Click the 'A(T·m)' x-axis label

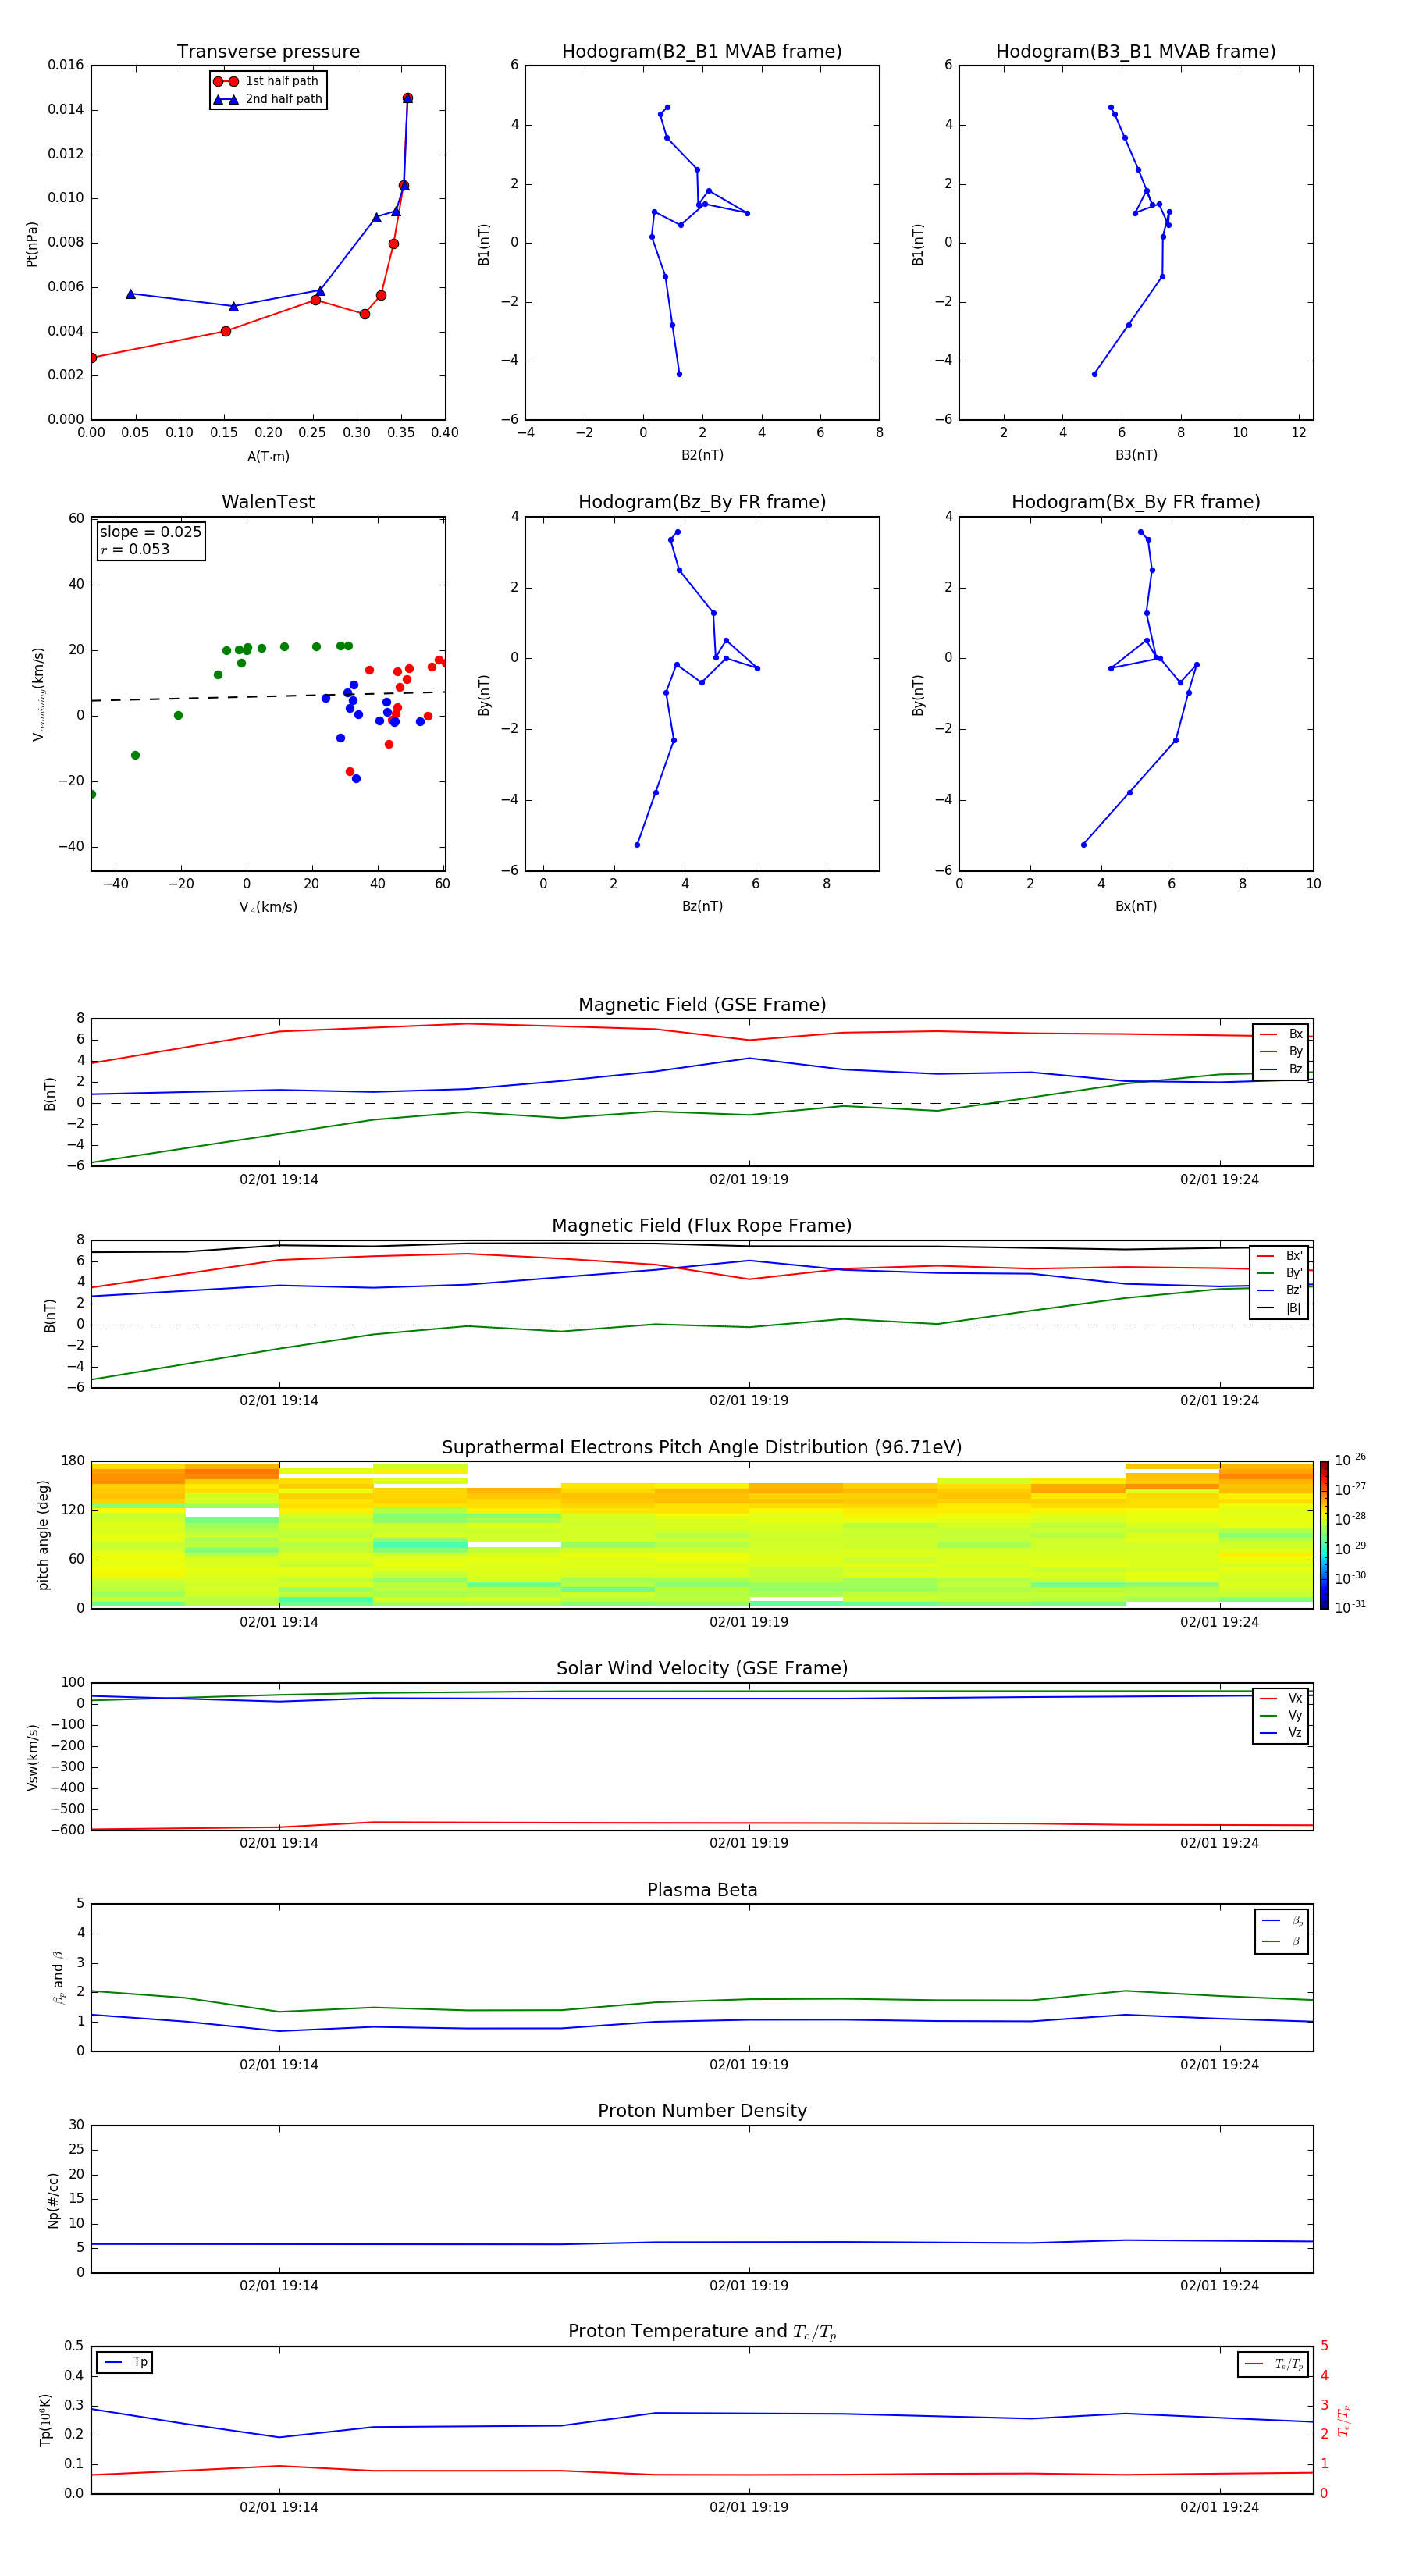pyautogui.click(x=268, y=457)
